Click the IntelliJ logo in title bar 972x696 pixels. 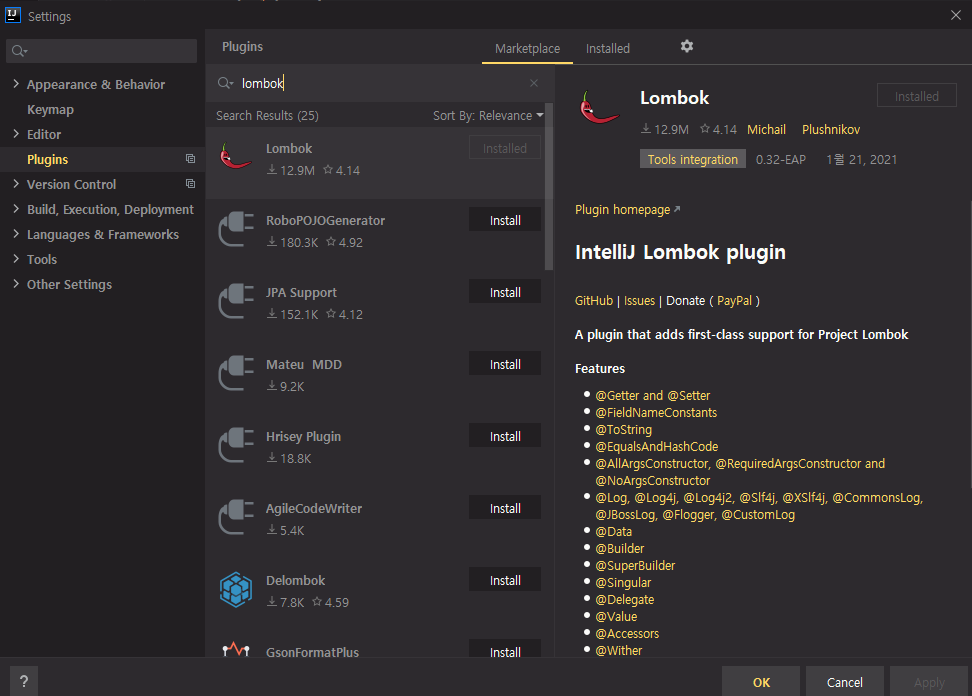click(12, 15)
